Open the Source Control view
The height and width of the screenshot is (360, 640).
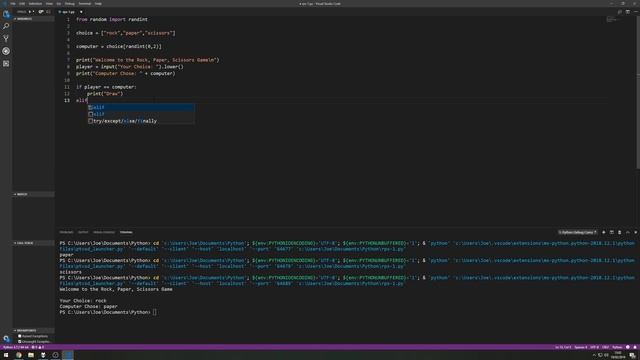pyautogui.click(x=6, y=39)
